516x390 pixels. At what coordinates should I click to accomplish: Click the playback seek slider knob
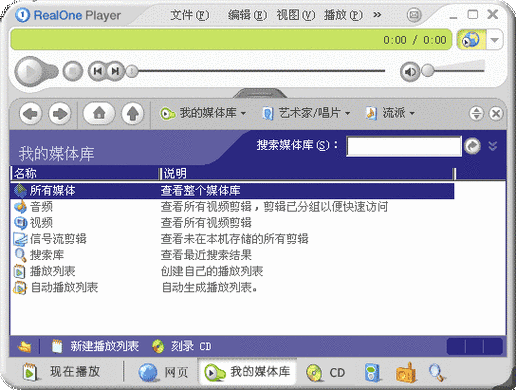coord(132,71)
